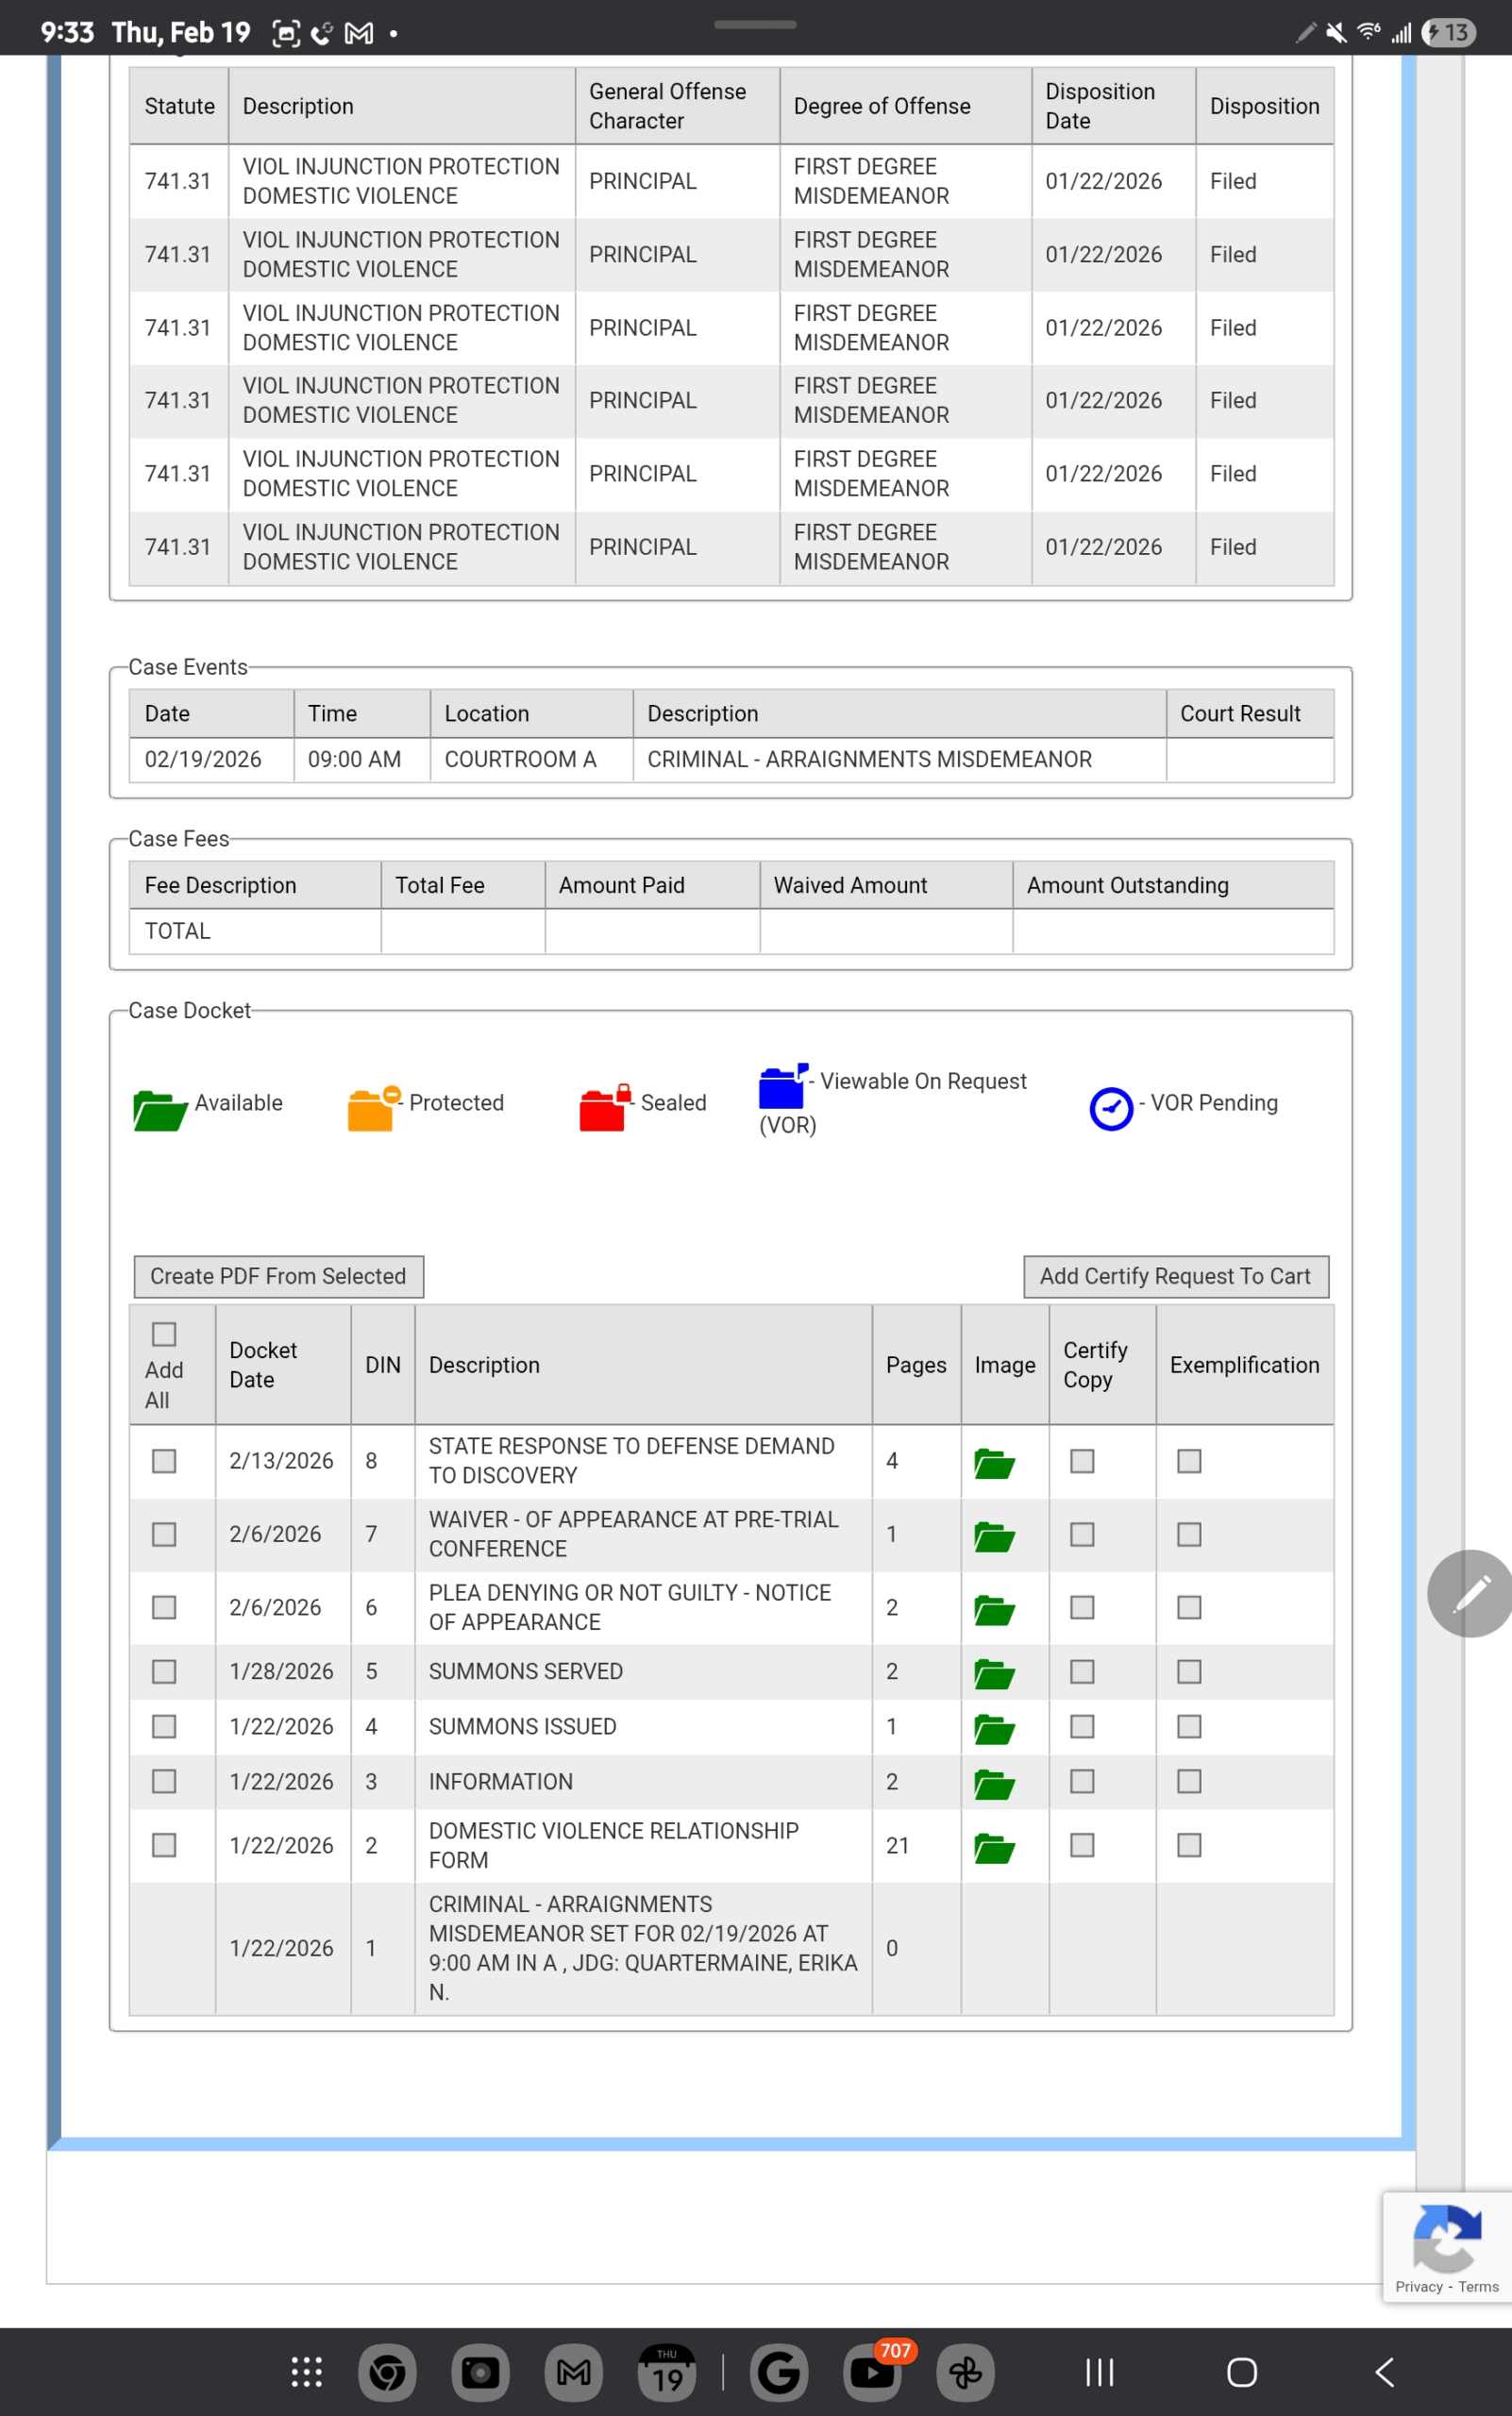
Task: Open Domestic Violence Relationship Form image
Action: point(994,1847)
